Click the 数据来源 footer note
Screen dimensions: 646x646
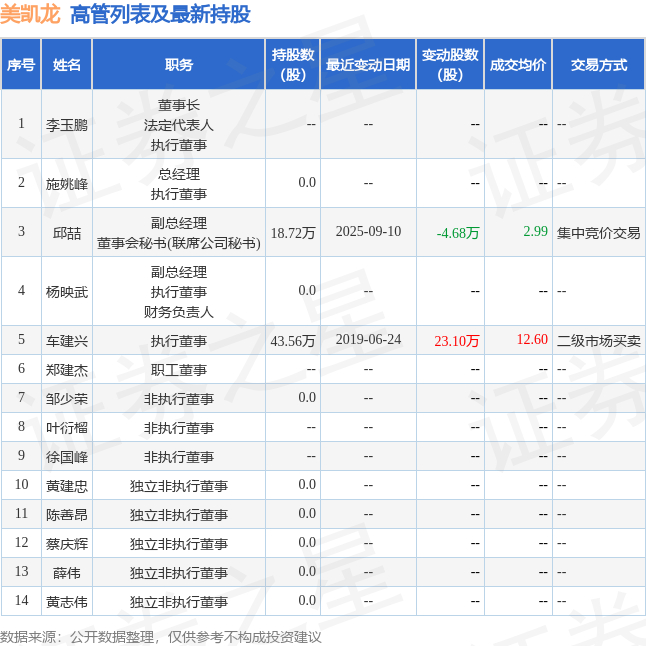pos(160,637)
